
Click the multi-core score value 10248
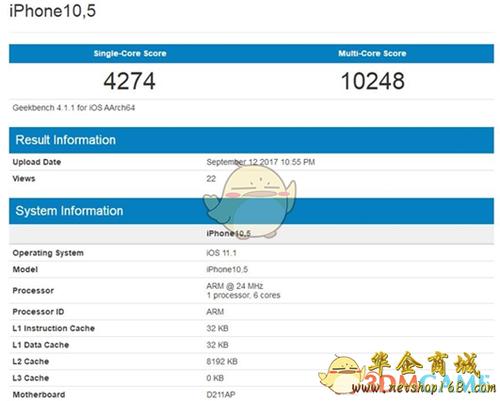click(373, 81)
